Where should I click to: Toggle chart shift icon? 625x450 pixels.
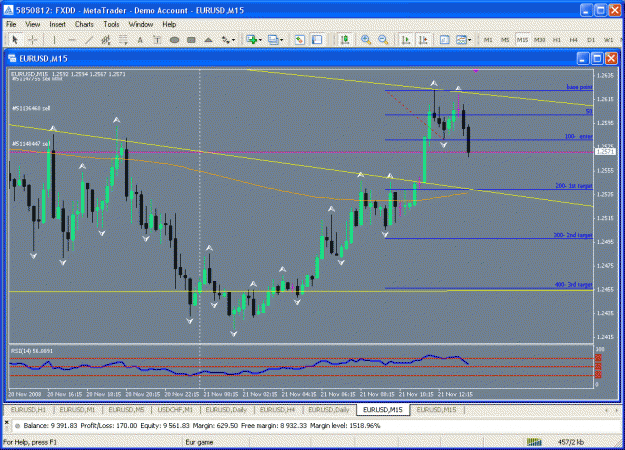point(423,40)
